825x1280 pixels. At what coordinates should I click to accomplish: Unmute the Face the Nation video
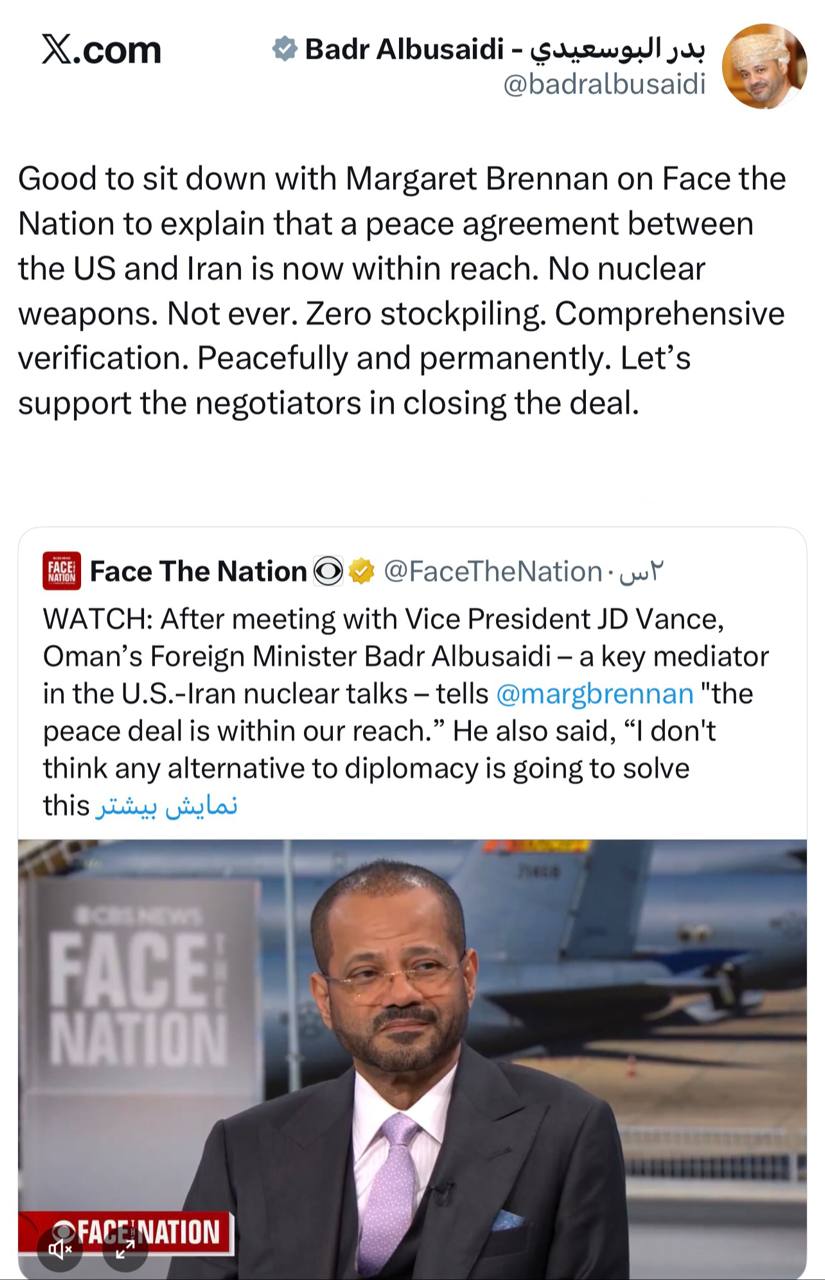(62, 1247)
